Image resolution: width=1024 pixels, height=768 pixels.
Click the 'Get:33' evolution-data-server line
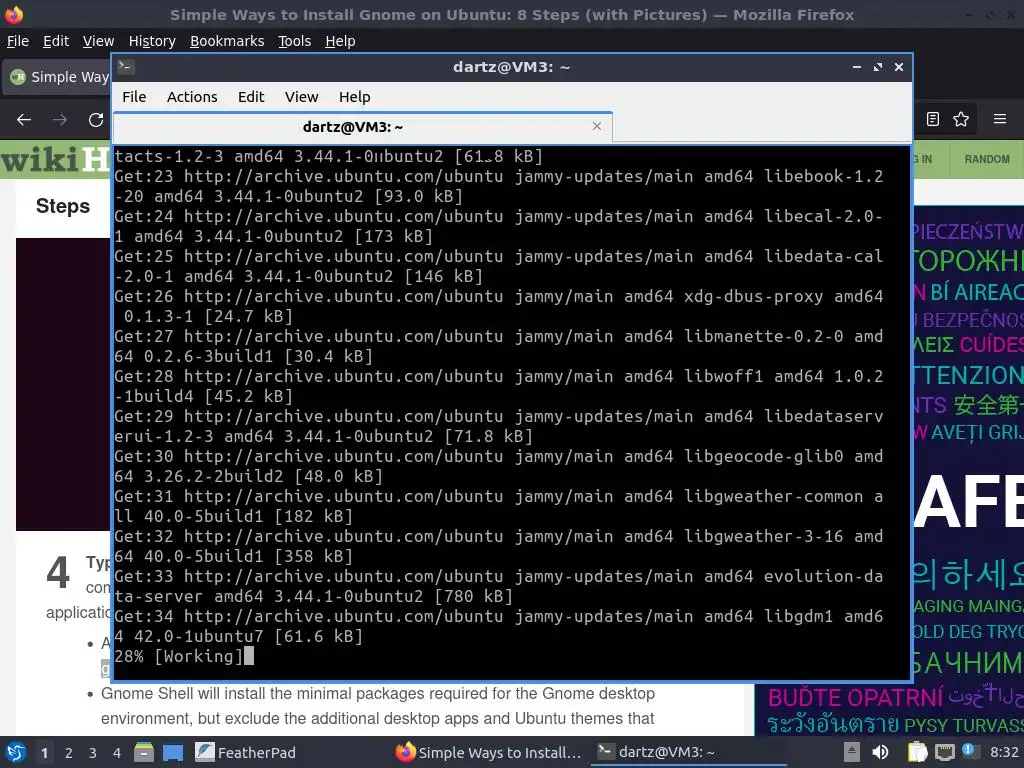click(499, 586)
